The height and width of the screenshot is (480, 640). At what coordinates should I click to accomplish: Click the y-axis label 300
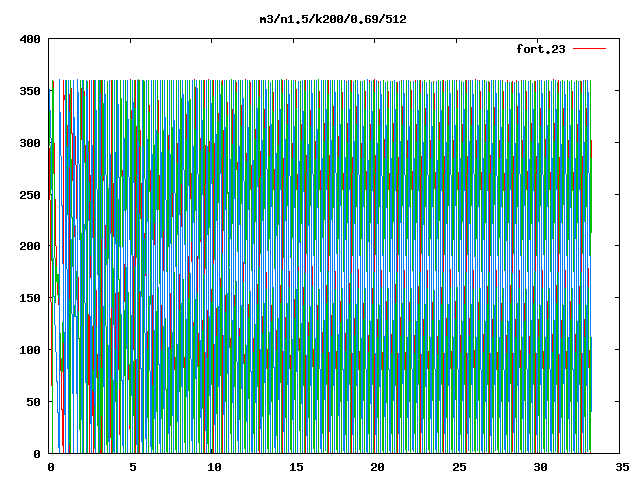tap(30, 143)
